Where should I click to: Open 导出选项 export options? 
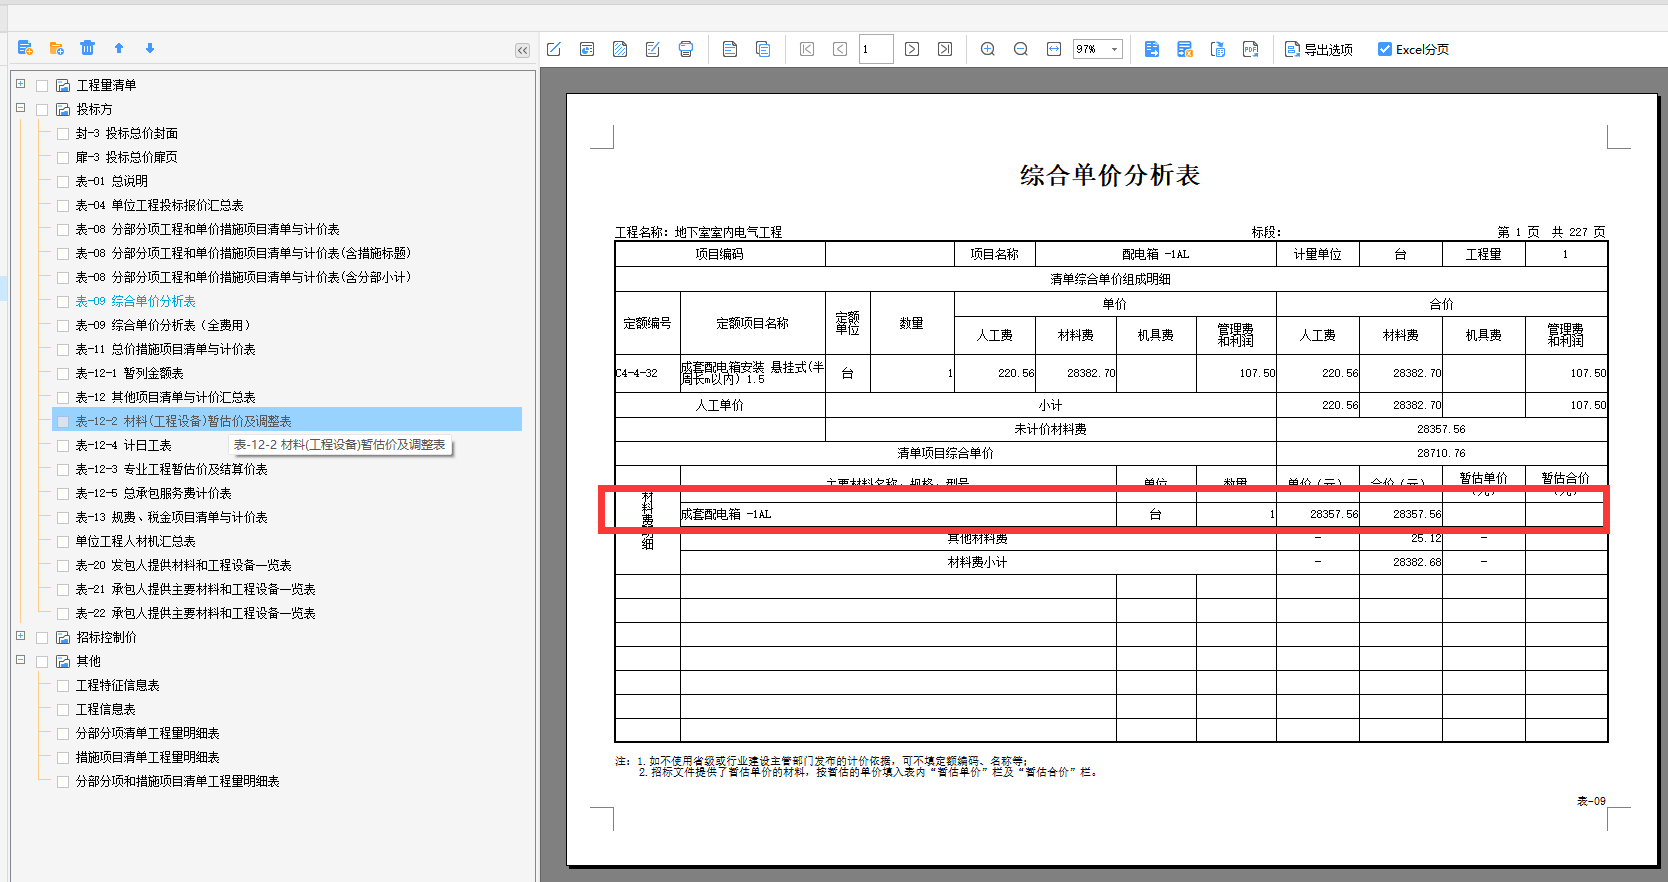tap(1319, 49)
